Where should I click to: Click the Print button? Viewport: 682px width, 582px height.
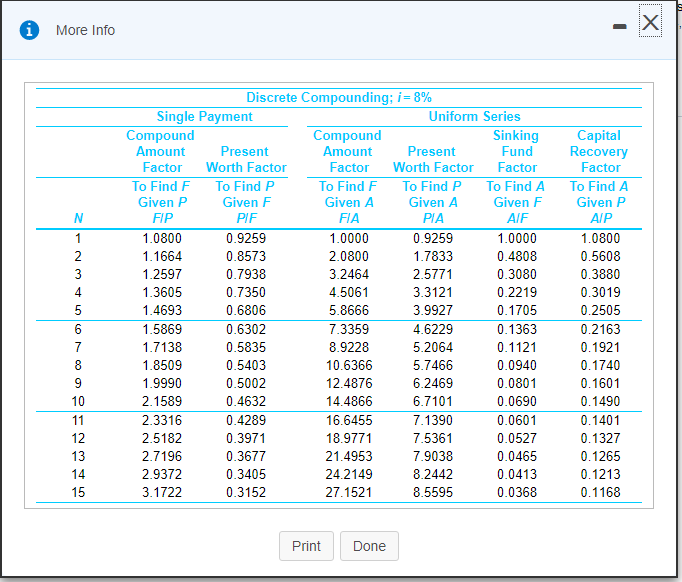306,546
